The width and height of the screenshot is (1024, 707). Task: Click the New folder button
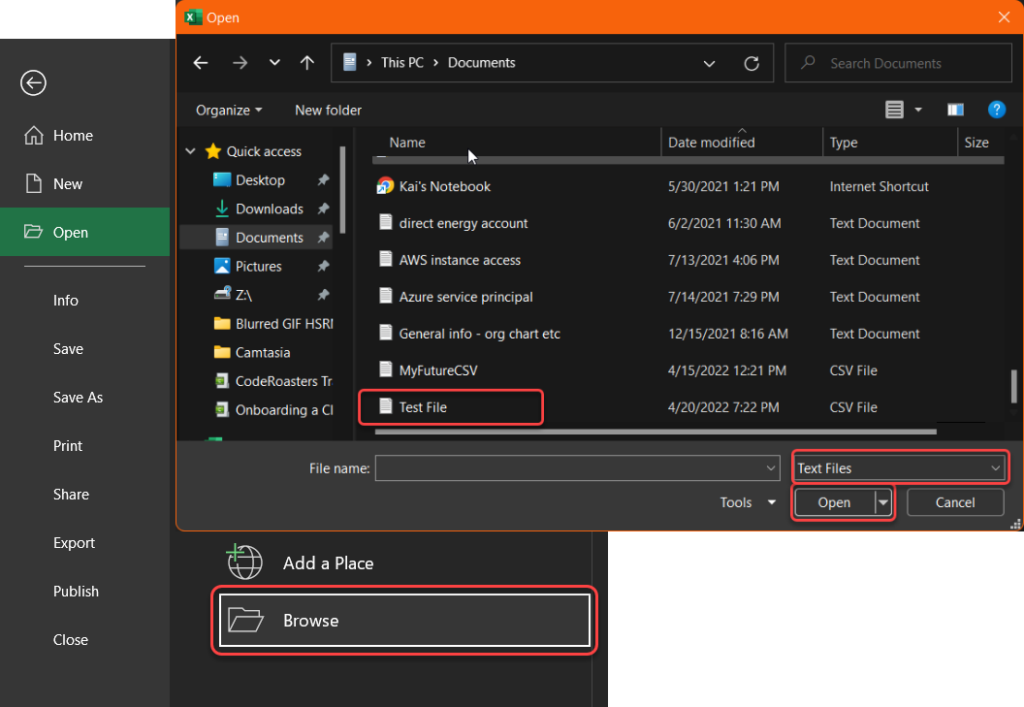328,110
